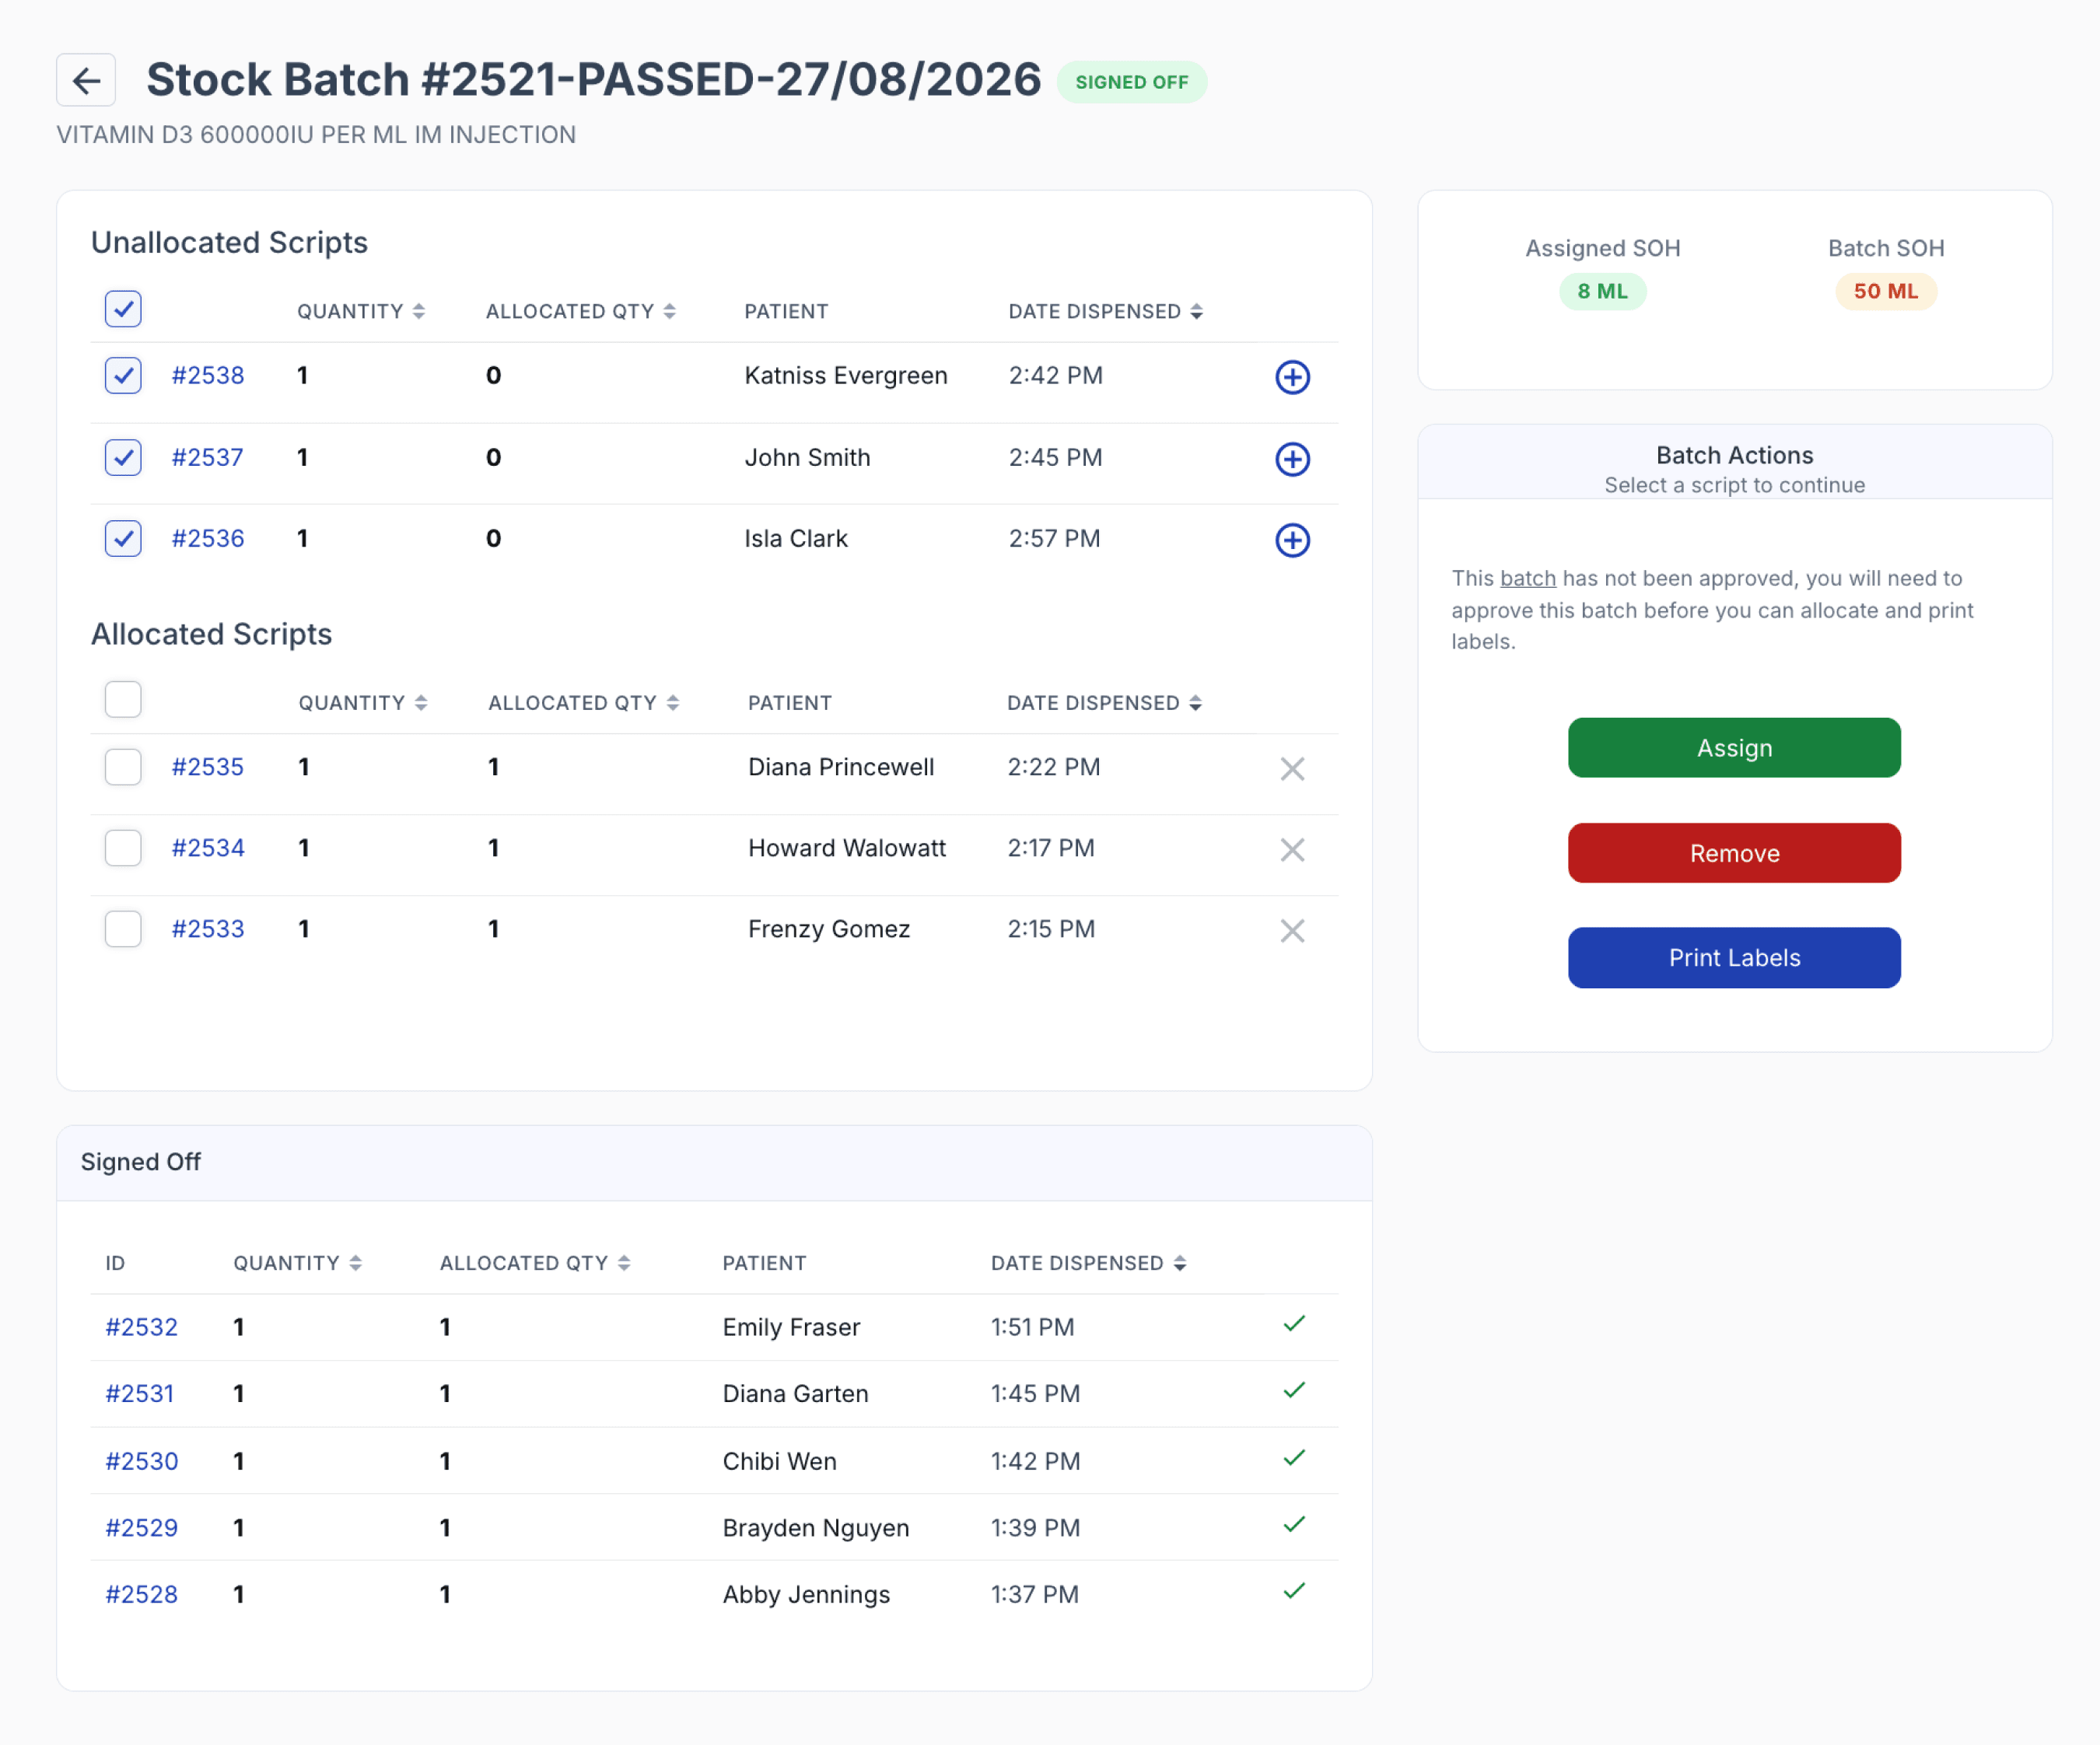Click the Print Labels button
Image resolution: width=2100 pixels, height=1745 pixels.
[x=1734, y=959]
